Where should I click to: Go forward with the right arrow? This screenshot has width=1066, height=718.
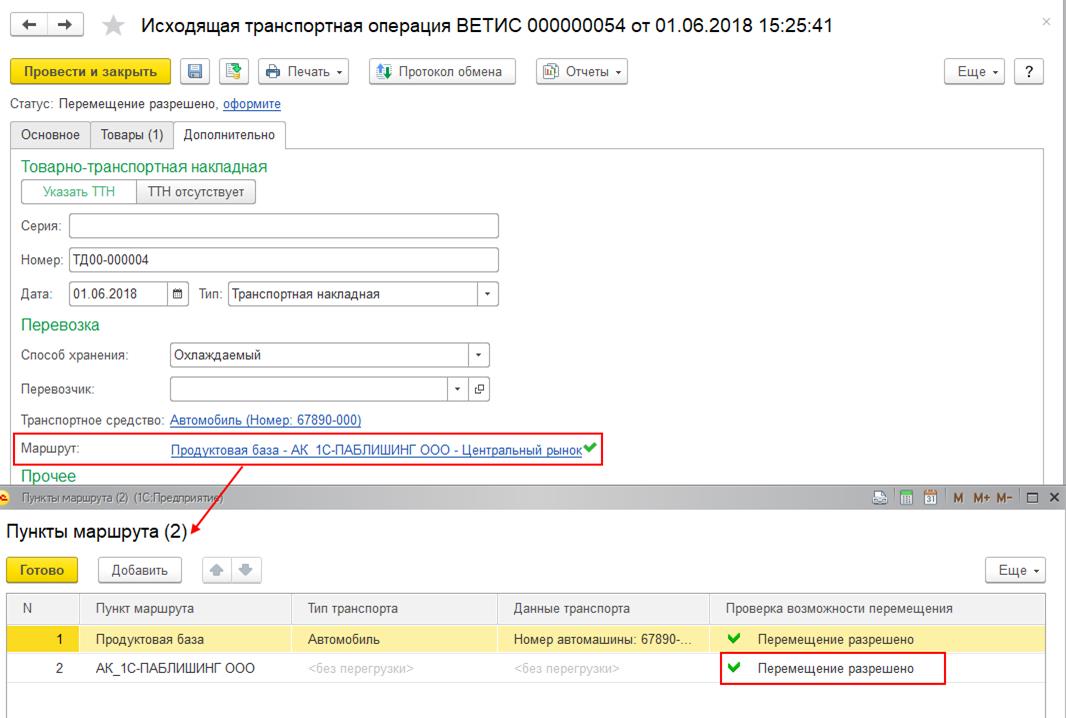coord(65,25)
